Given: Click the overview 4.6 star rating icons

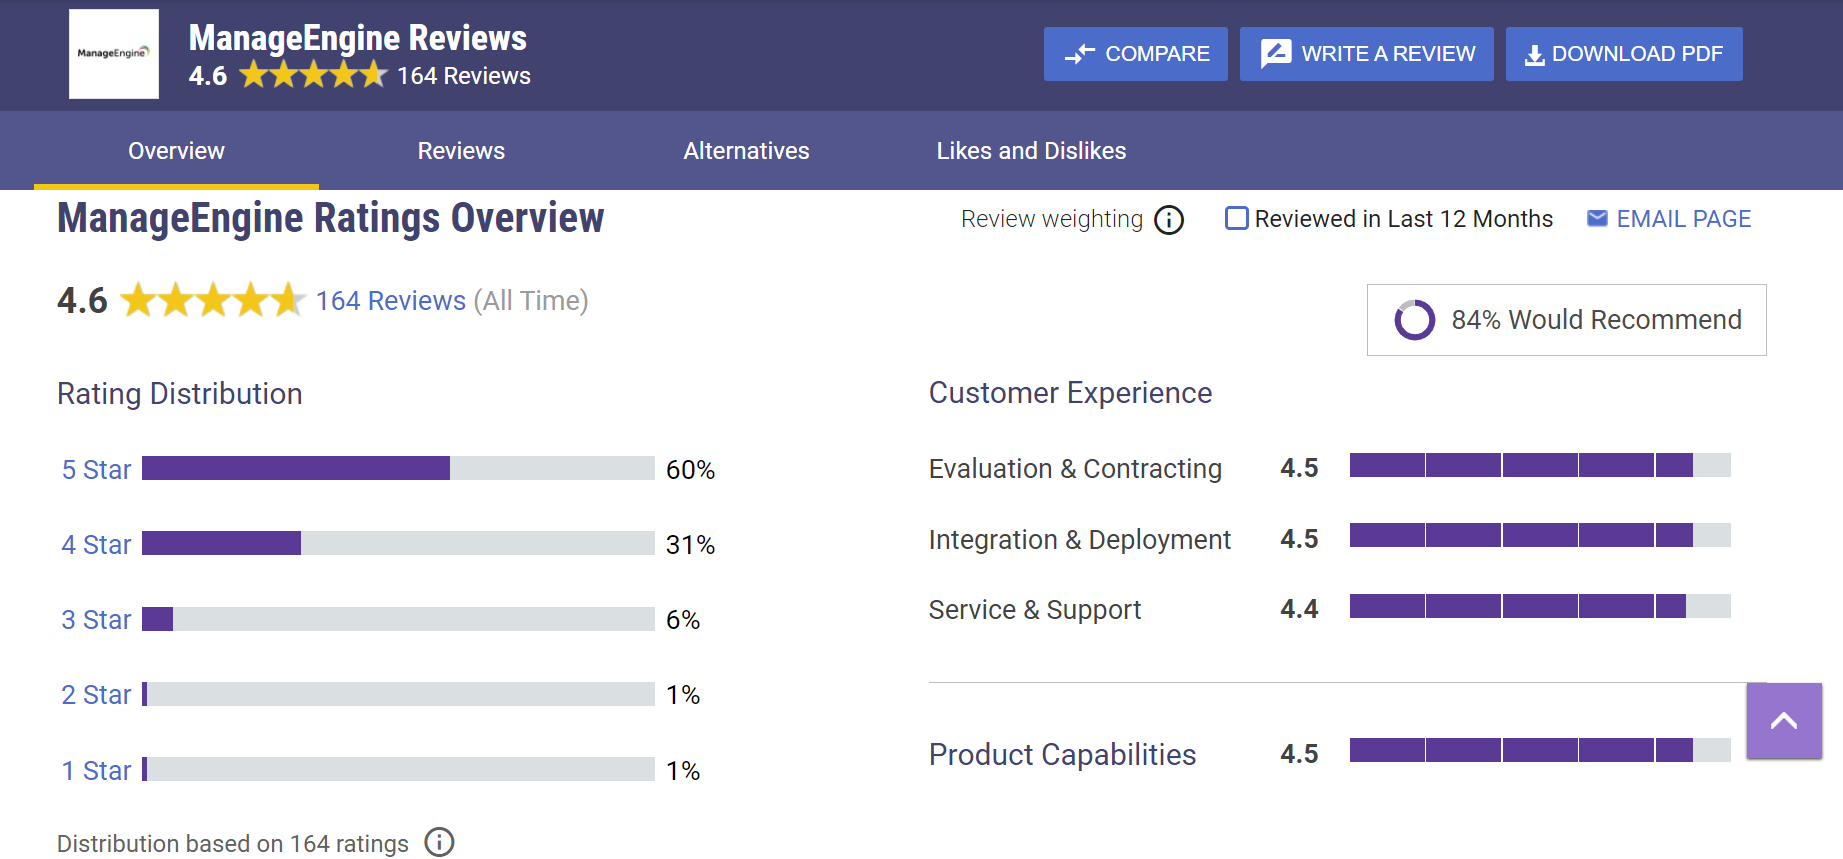Looking at the screenshot, I should 213,300.
